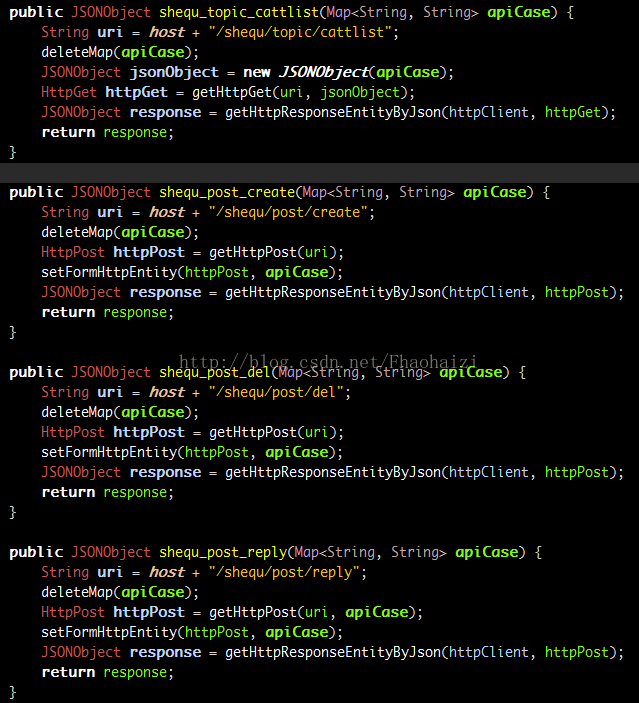Click the getHttpGet method call
The image size is (639, 703).
pos(232,92)
